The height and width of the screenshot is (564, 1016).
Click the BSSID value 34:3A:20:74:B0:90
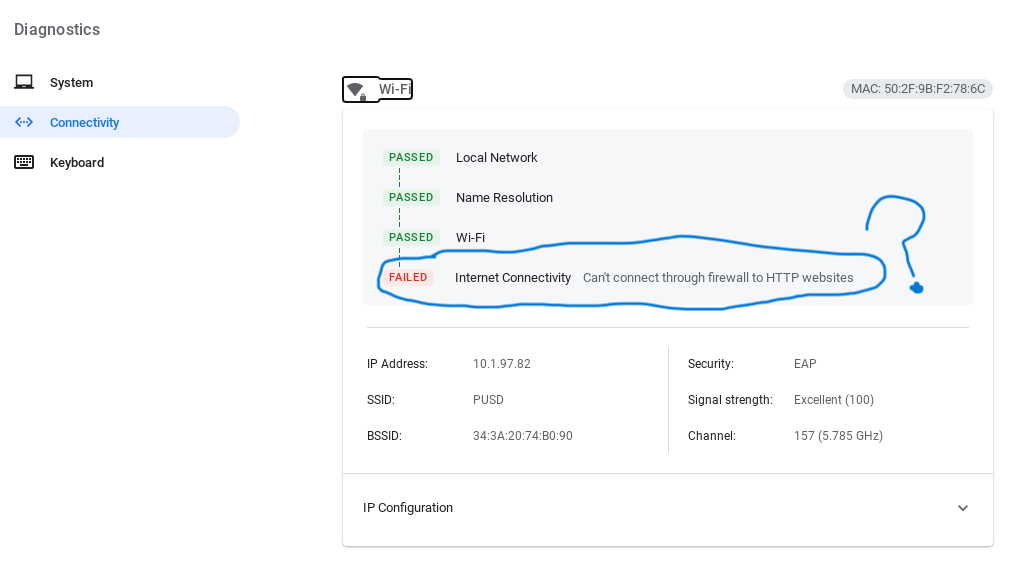[x=522, y=436]
